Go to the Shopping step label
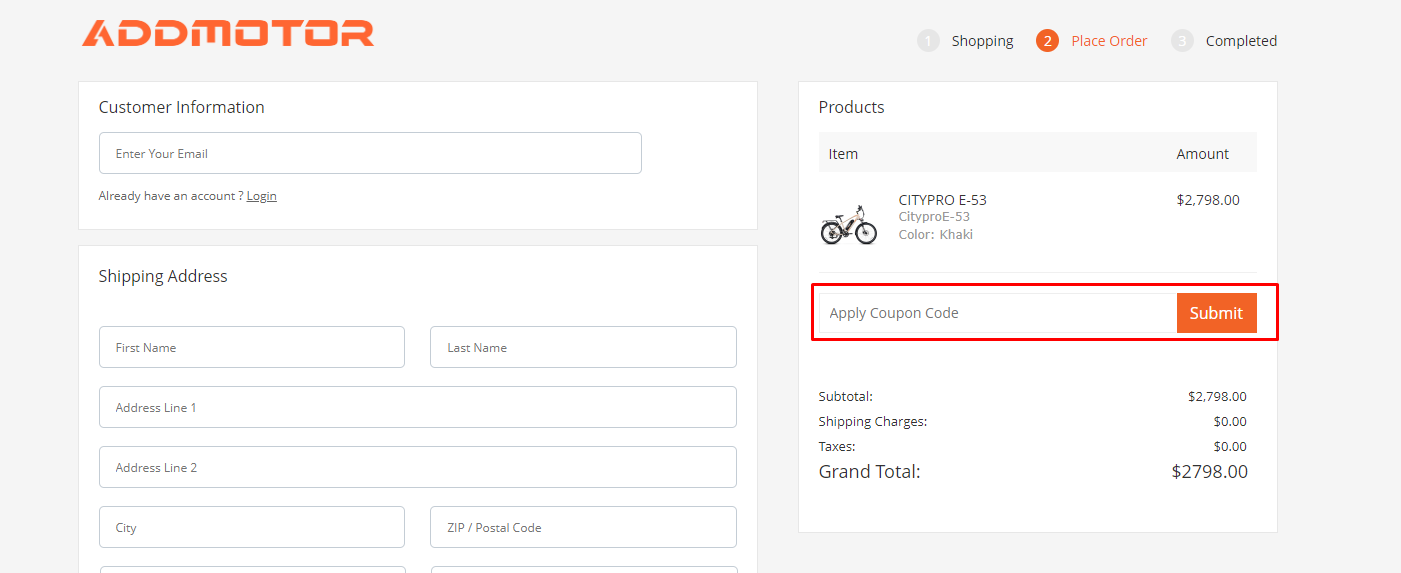This screenshot has width=1401, height=573. coord(982,41)
